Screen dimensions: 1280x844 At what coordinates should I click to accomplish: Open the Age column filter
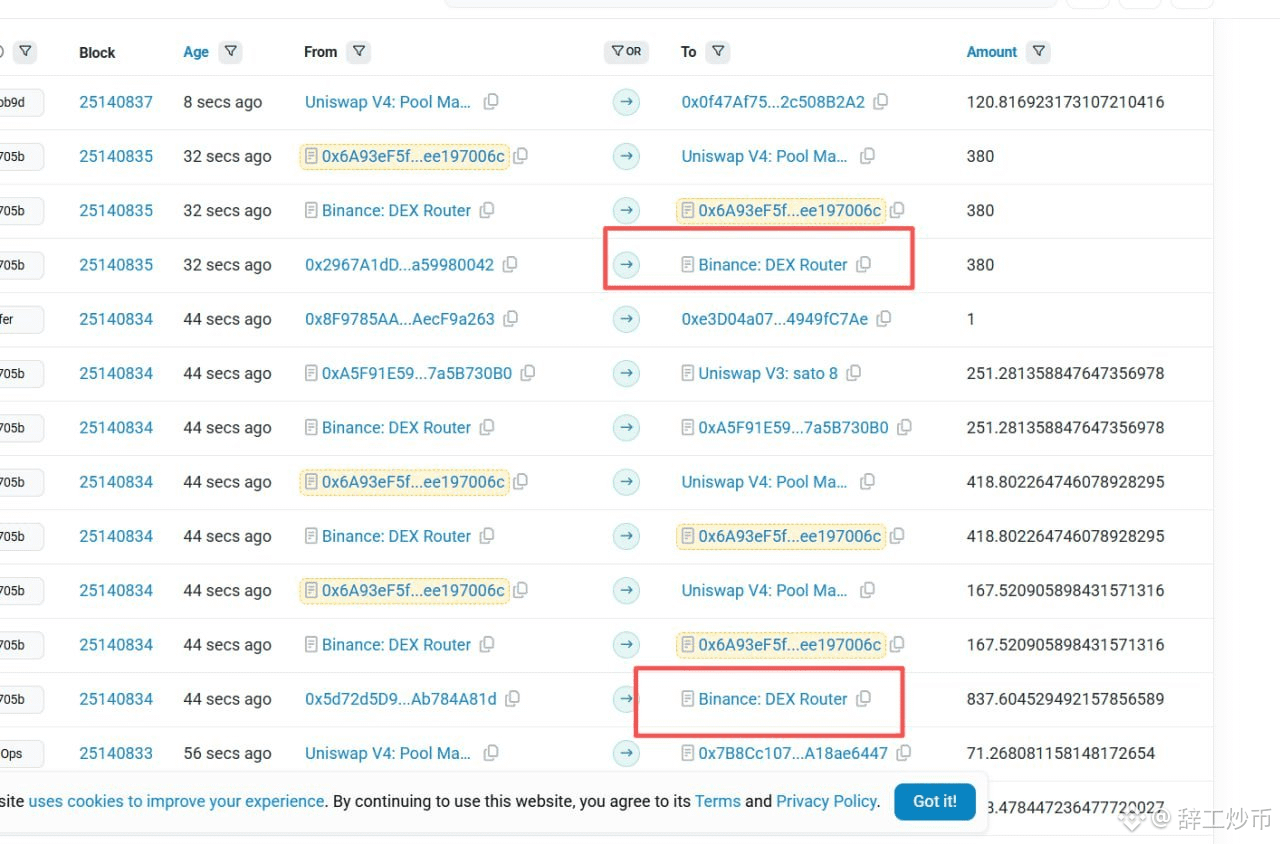pos(231,52)
